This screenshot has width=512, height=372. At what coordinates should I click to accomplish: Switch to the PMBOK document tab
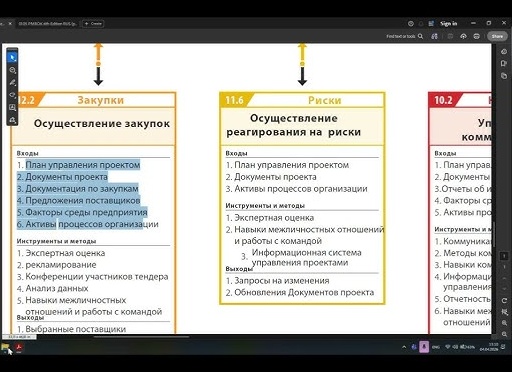[x=47, y=23]
